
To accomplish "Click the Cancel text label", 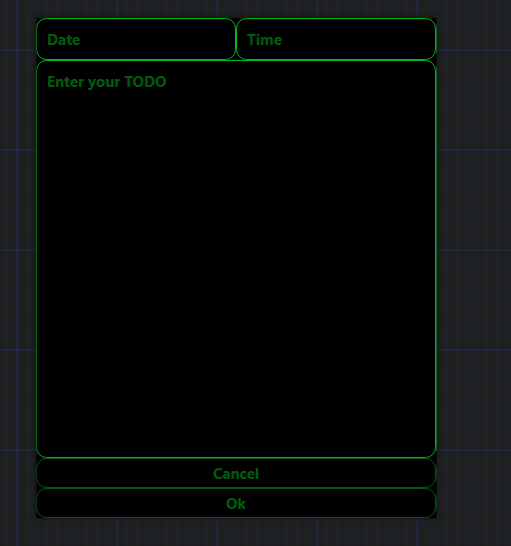I will click(236, 474).
